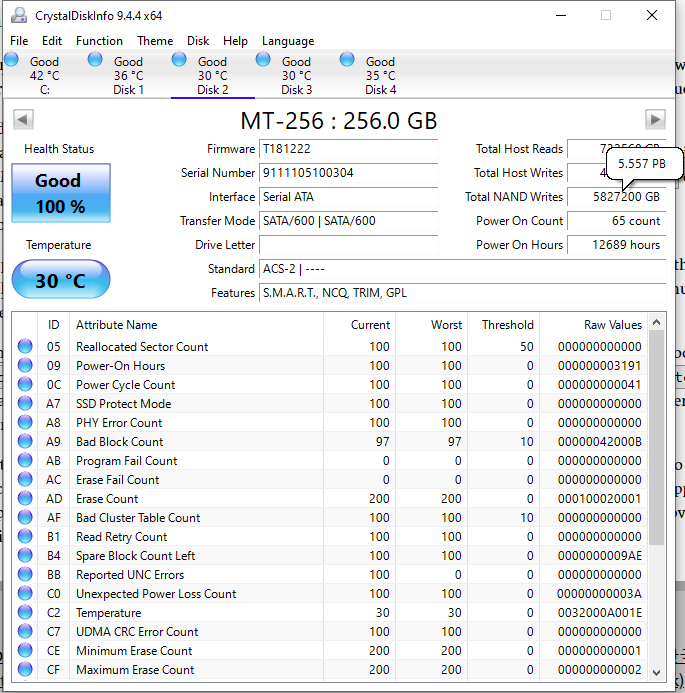The width and height of the screenshot is (685, 693).
Task: Open the Edit menu
Action: (52, 41)
